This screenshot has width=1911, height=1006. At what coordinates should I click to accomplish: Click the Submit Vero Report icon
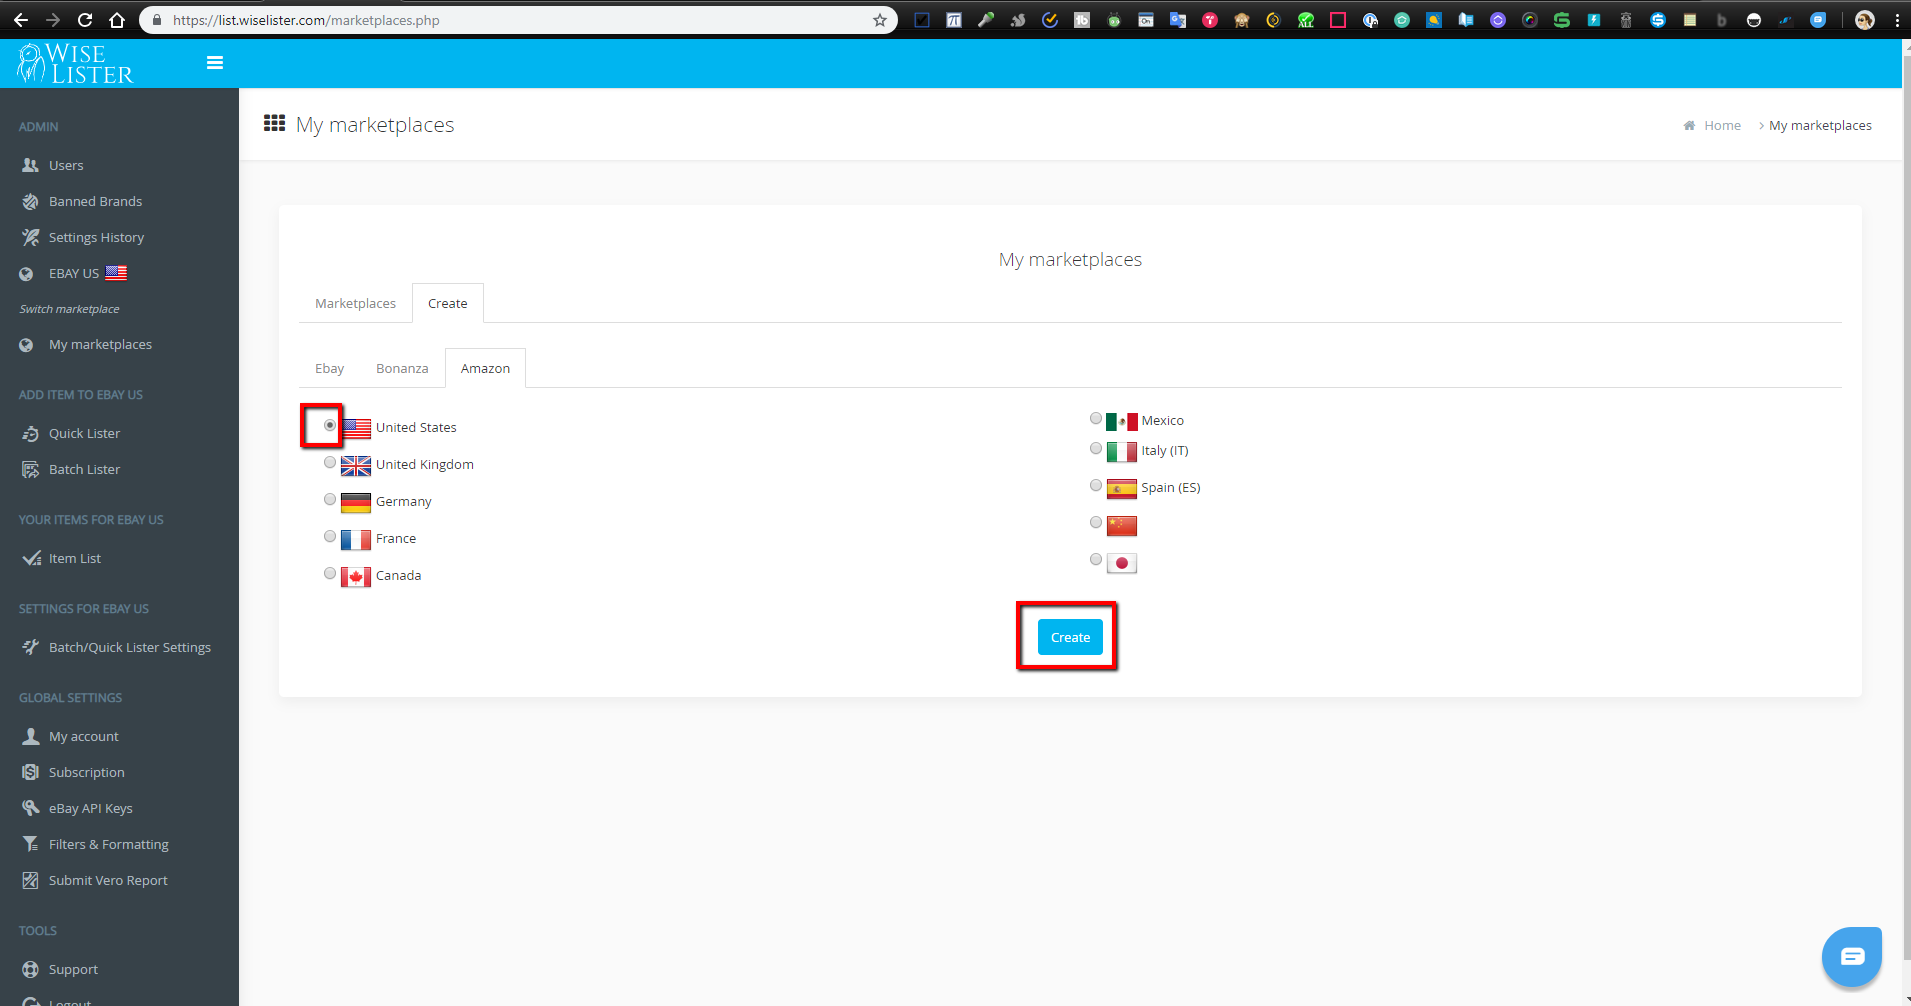(30, 880)
